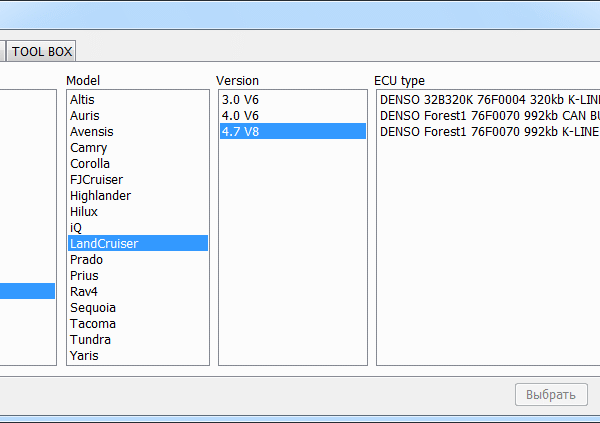Pick Hilux in the Model list

(138, 212)
